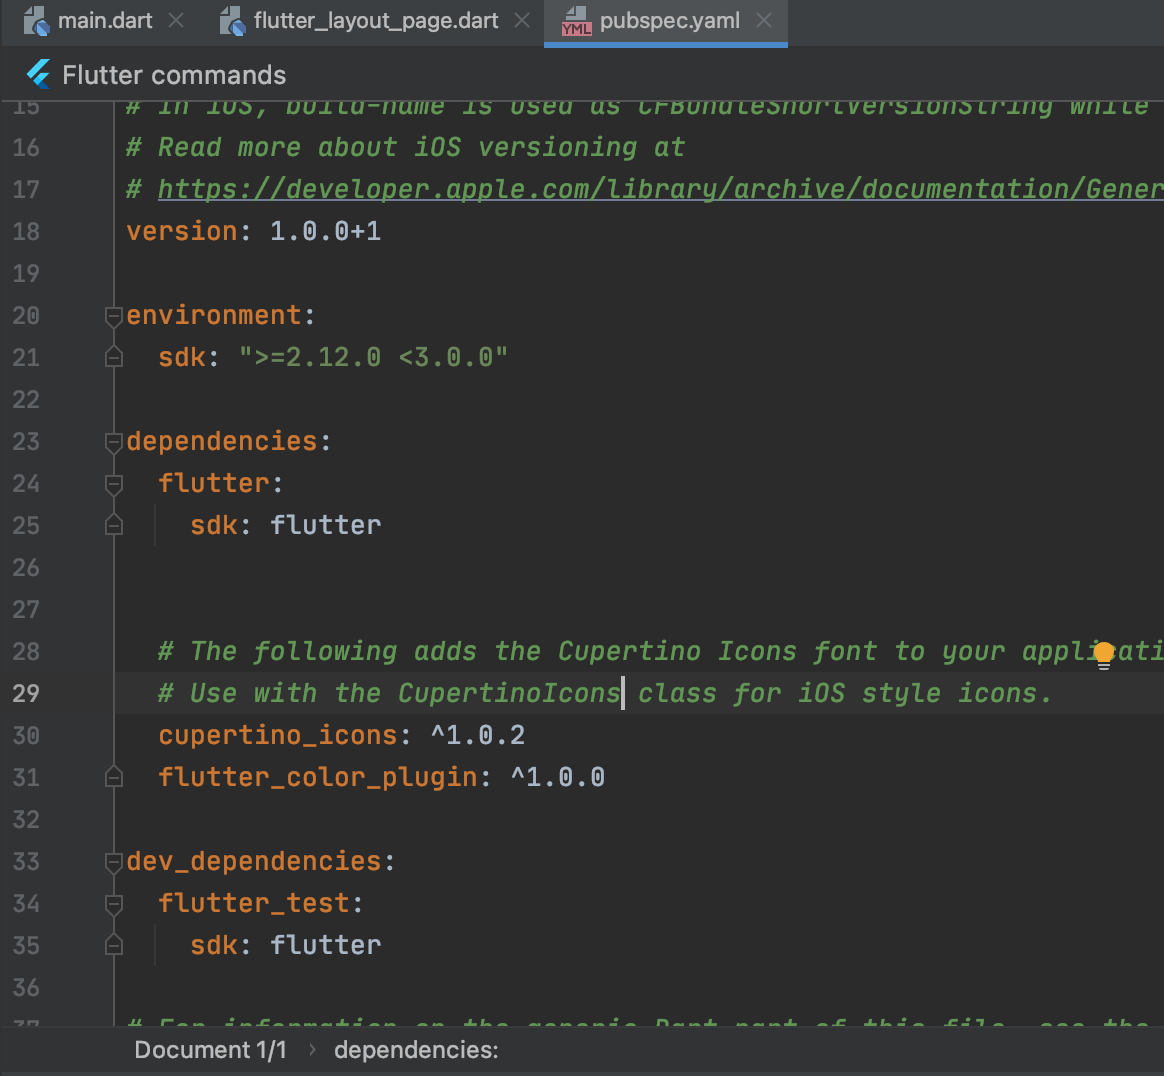1164x1076 pixels.
Task: Collapse the environment block fold marker
Action: point(114,316)
